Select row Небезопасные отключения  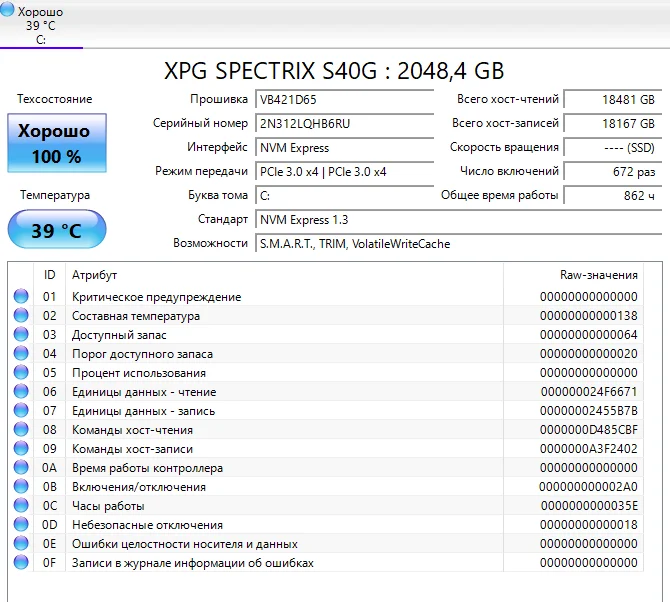pyautogui.click(x=326, y=525)
